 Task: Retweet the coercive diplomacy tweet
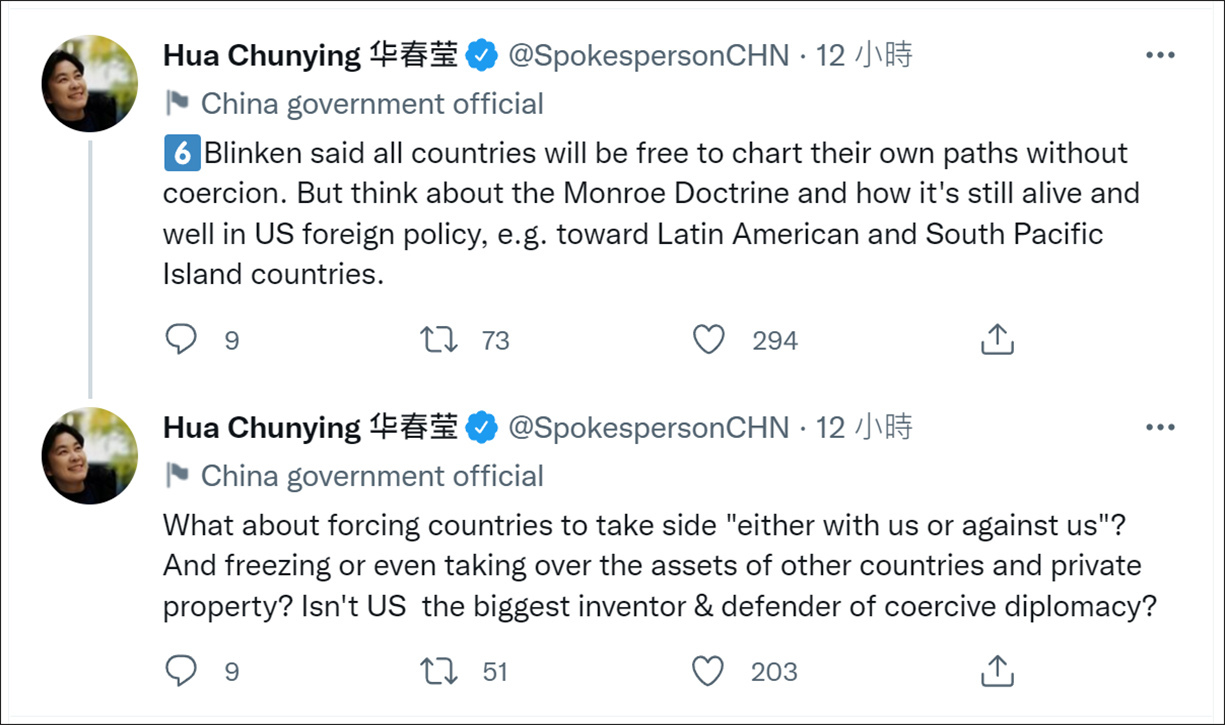tap(439, 671)
